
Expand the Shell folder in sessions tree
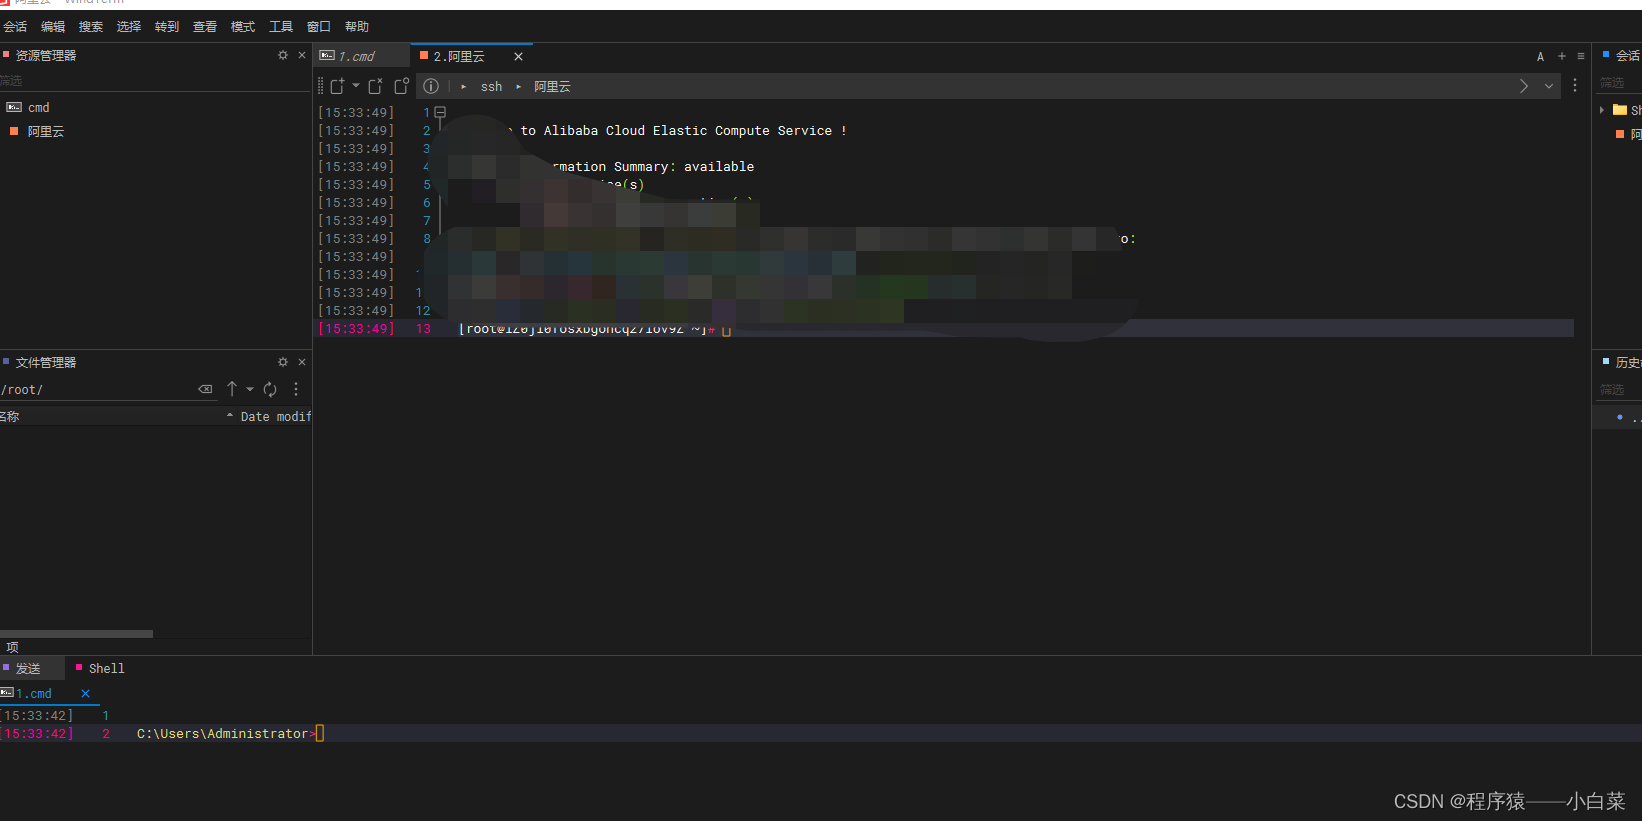tap(1602, 110)
